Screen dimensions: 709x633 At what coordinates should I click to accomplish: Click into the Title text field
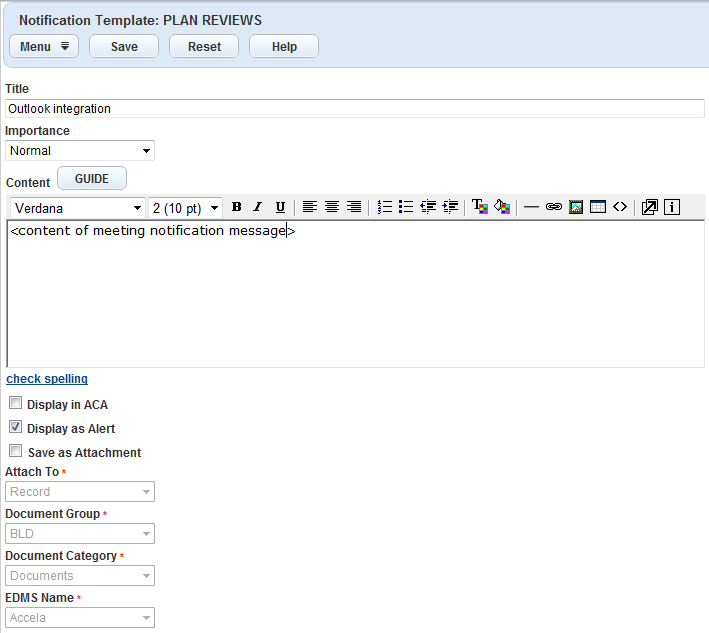[355, 108]
